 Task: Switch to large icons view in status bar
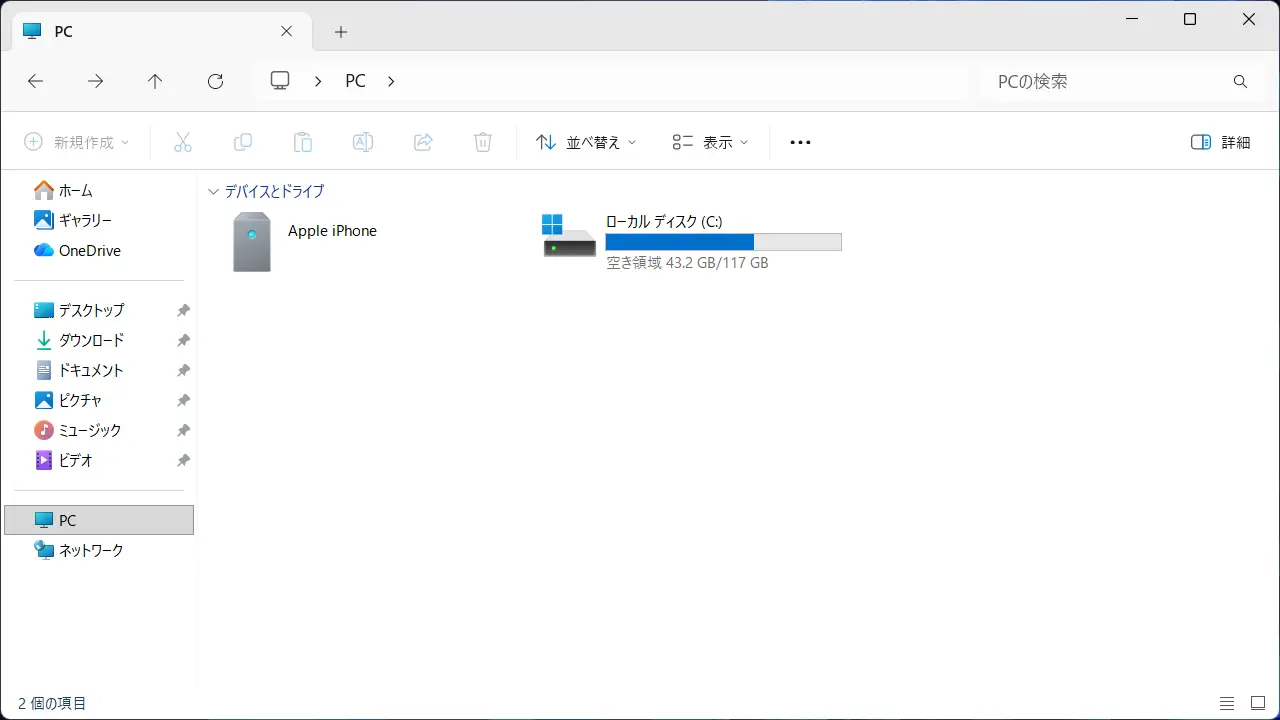click(1258, 703)
